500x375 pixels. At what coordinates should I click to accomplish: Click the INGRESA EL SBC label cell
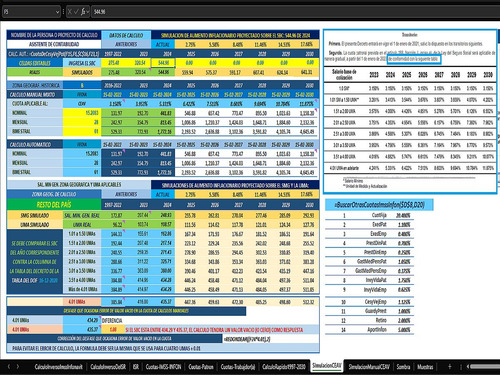tap(82, 63)
